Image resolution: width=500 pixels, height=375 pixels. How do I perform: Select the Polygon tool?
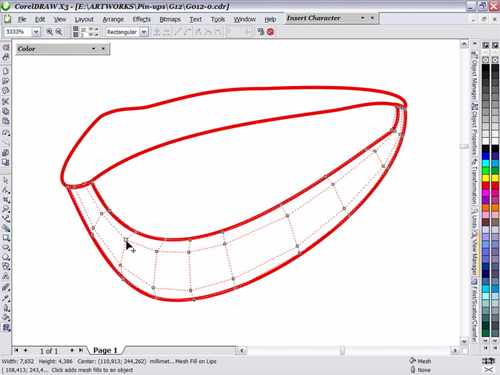6,257
